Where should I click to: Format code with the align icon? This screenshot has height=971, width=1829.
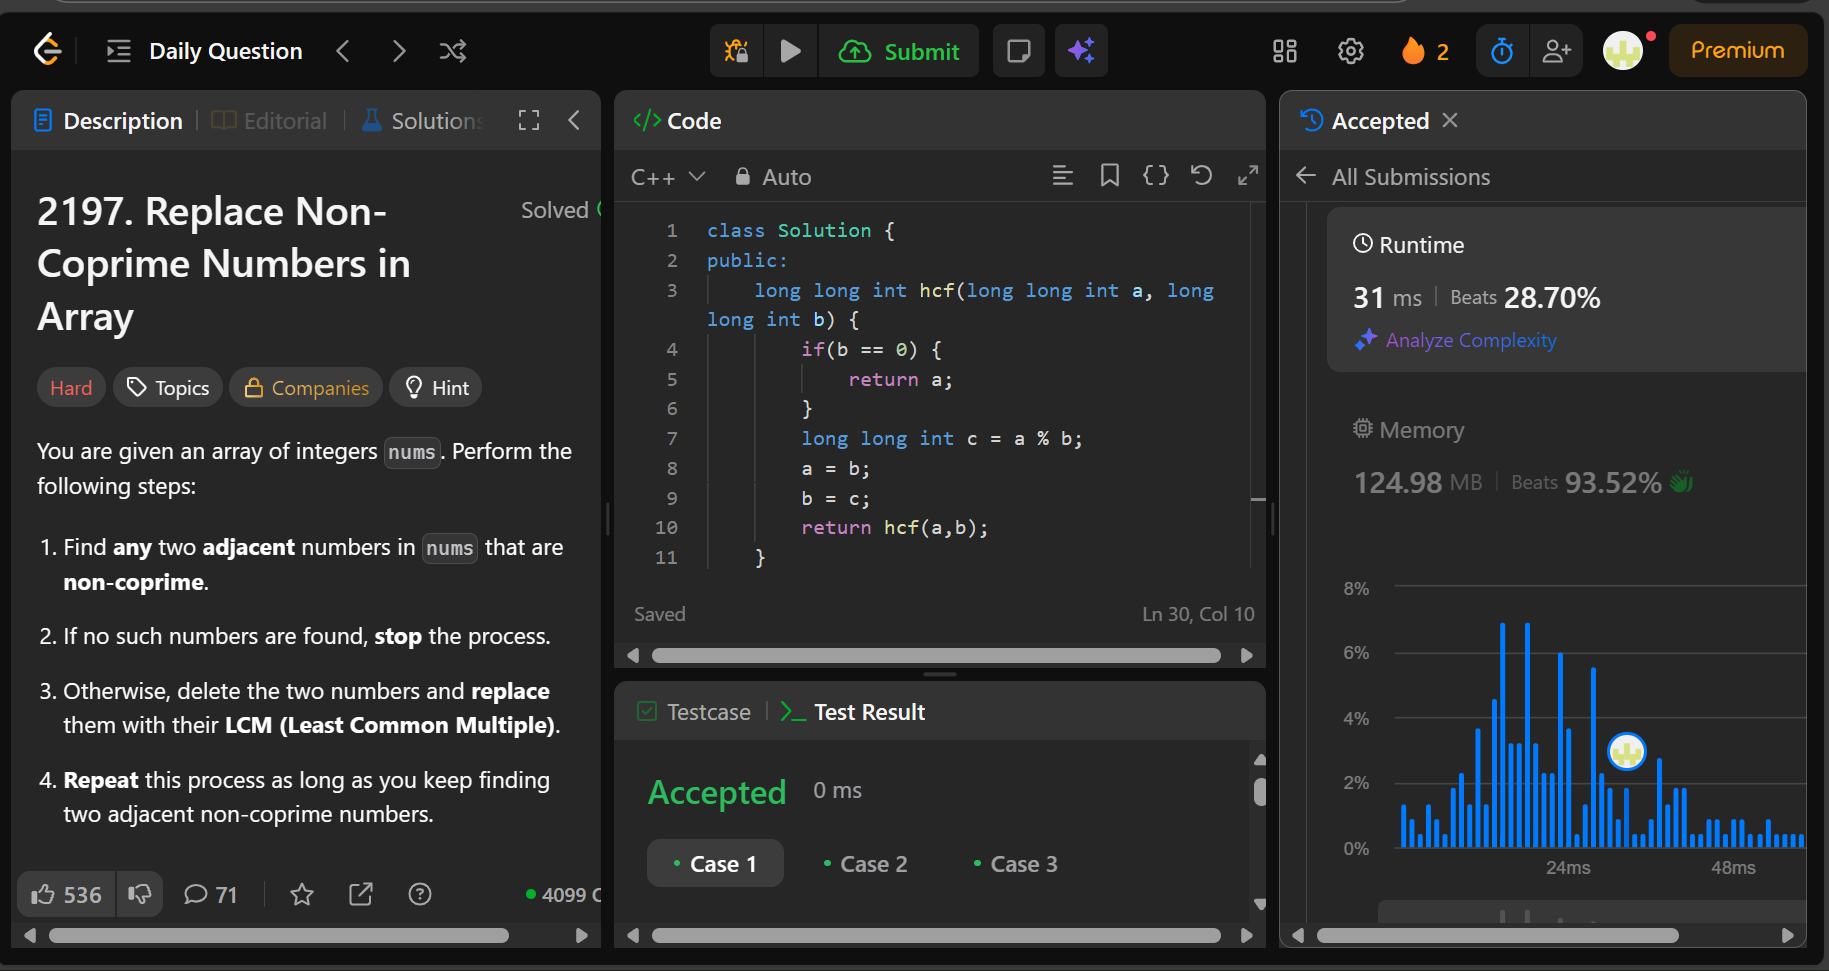pyautogui.click(x=1062, y=176)
